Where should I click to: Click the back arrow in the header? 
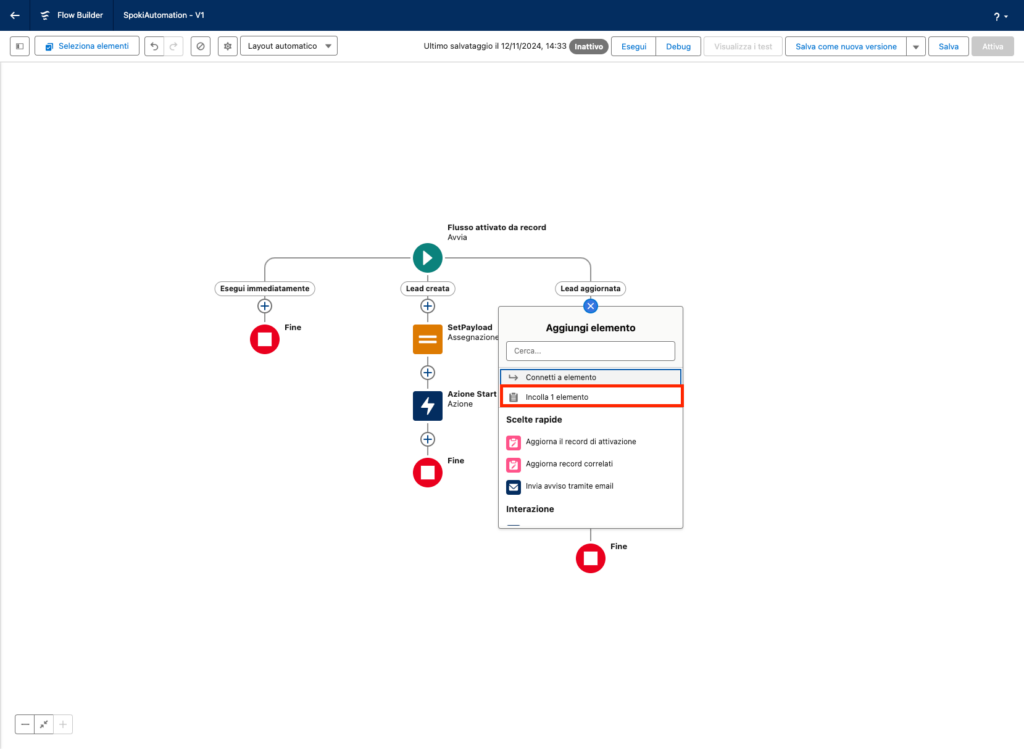pyautogui.click(x=15, y=16)
